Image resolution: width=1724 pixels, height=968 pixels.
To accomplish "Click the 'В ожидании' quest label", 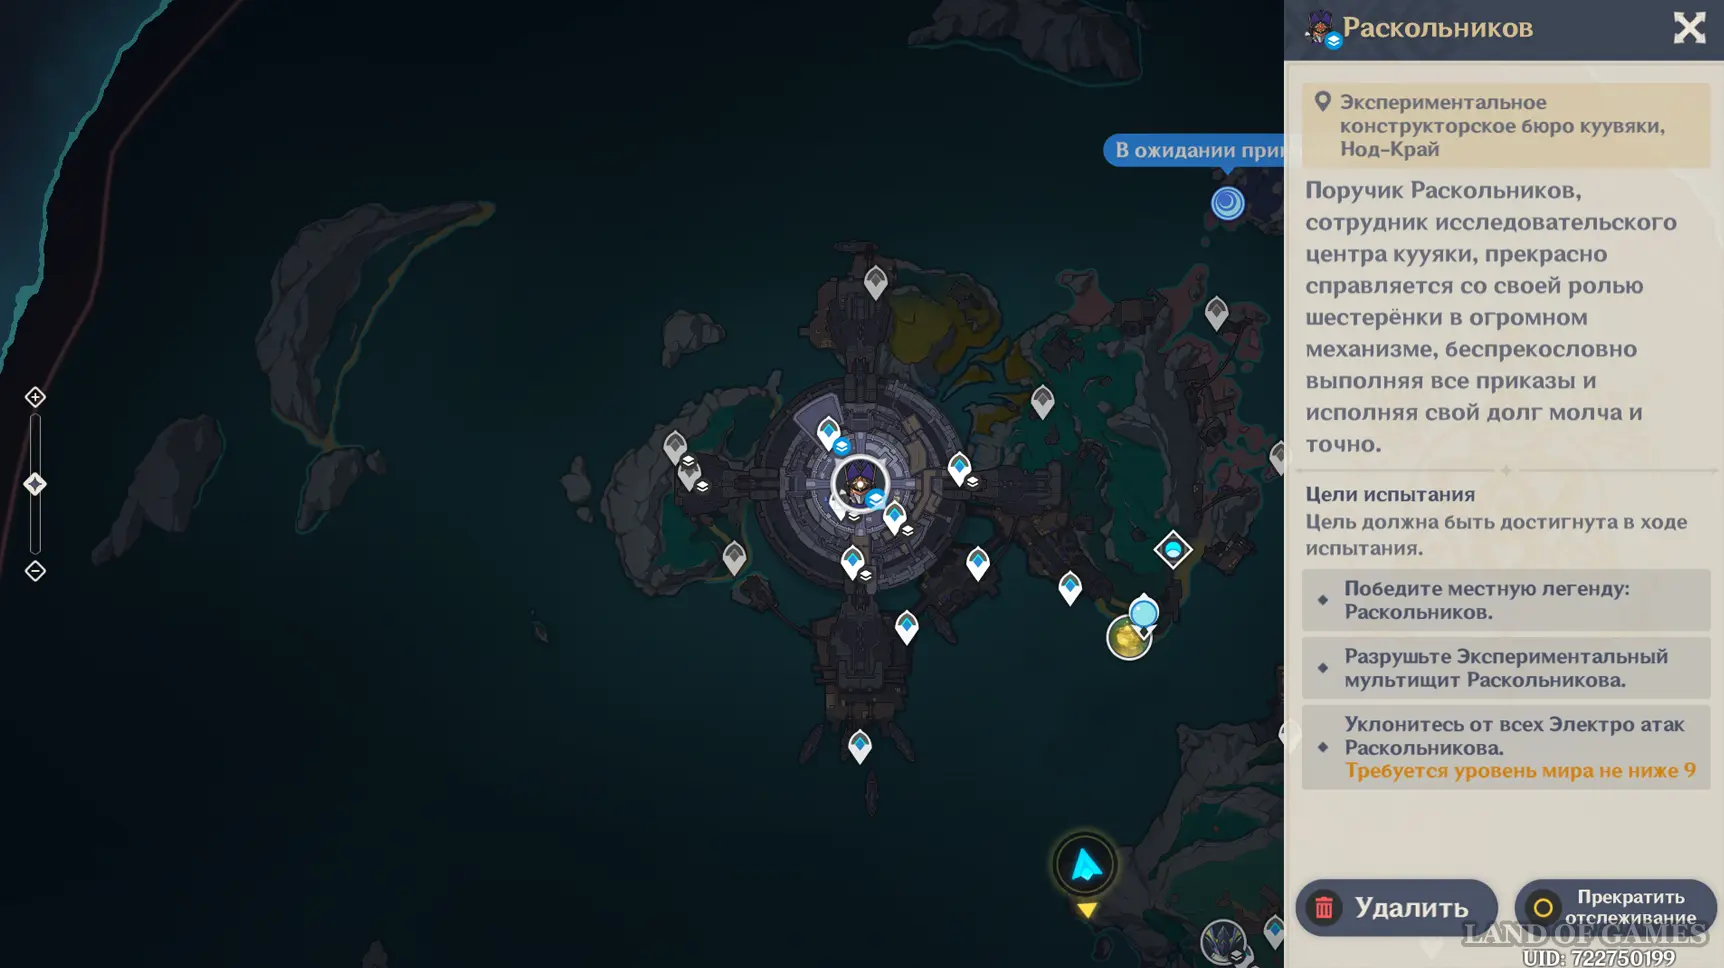I will 1194,150.
